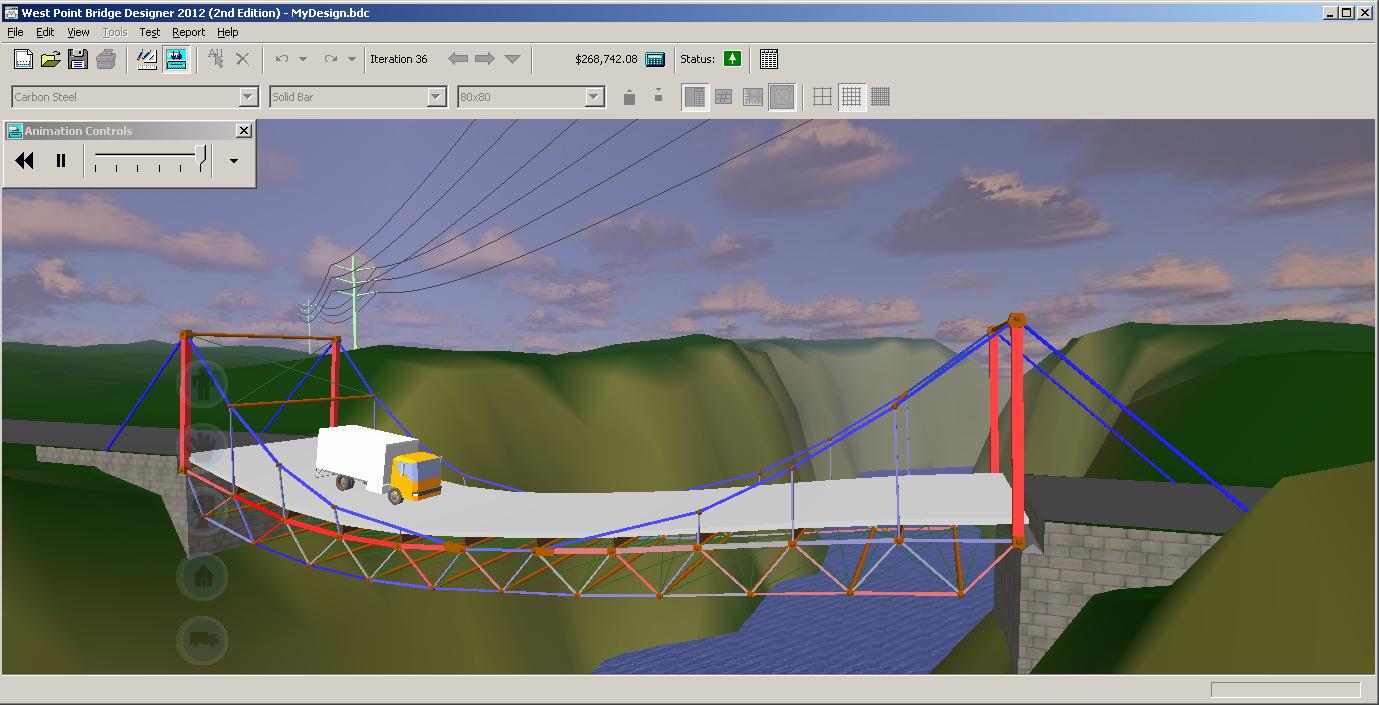This screenshot has height=705, width=1379.
Task: Open a saved bridge design file
Action: click(50, 59)
